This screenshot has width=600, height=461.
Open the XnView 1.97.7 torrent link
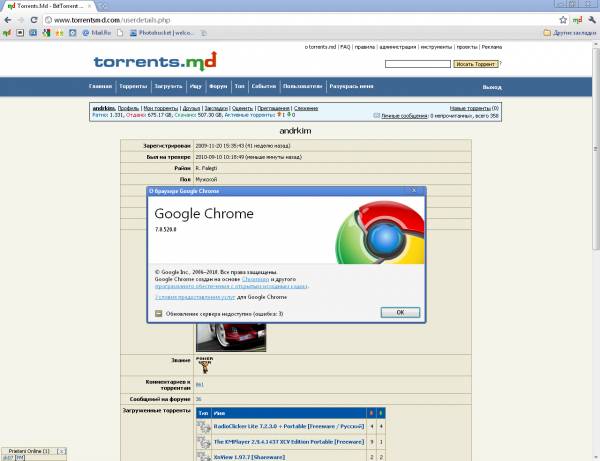click(249, 457)
